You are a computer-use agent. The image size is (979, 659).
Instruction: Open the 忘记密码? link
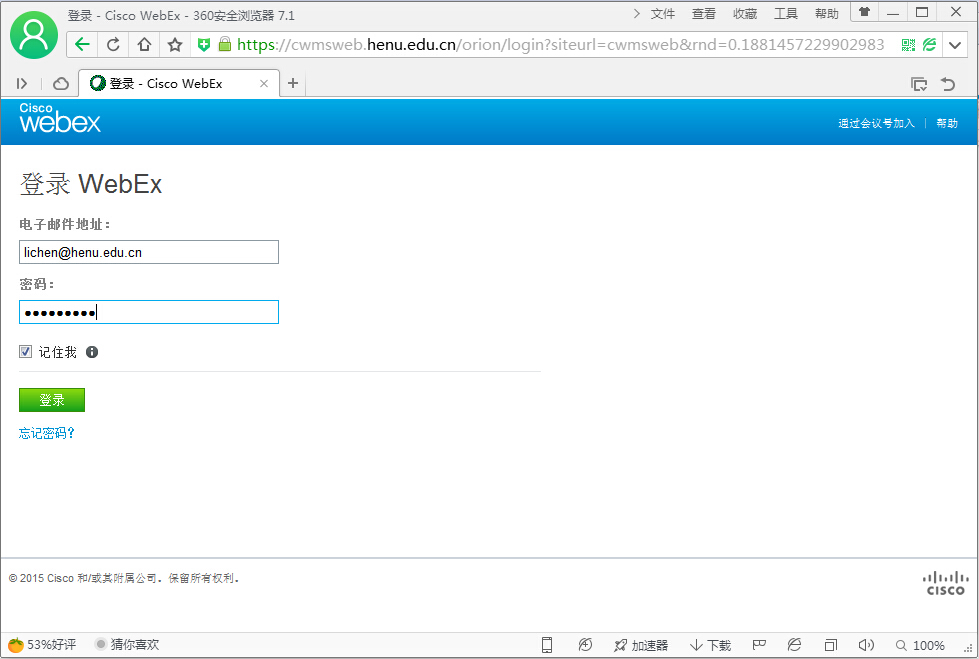click(47, 433)
